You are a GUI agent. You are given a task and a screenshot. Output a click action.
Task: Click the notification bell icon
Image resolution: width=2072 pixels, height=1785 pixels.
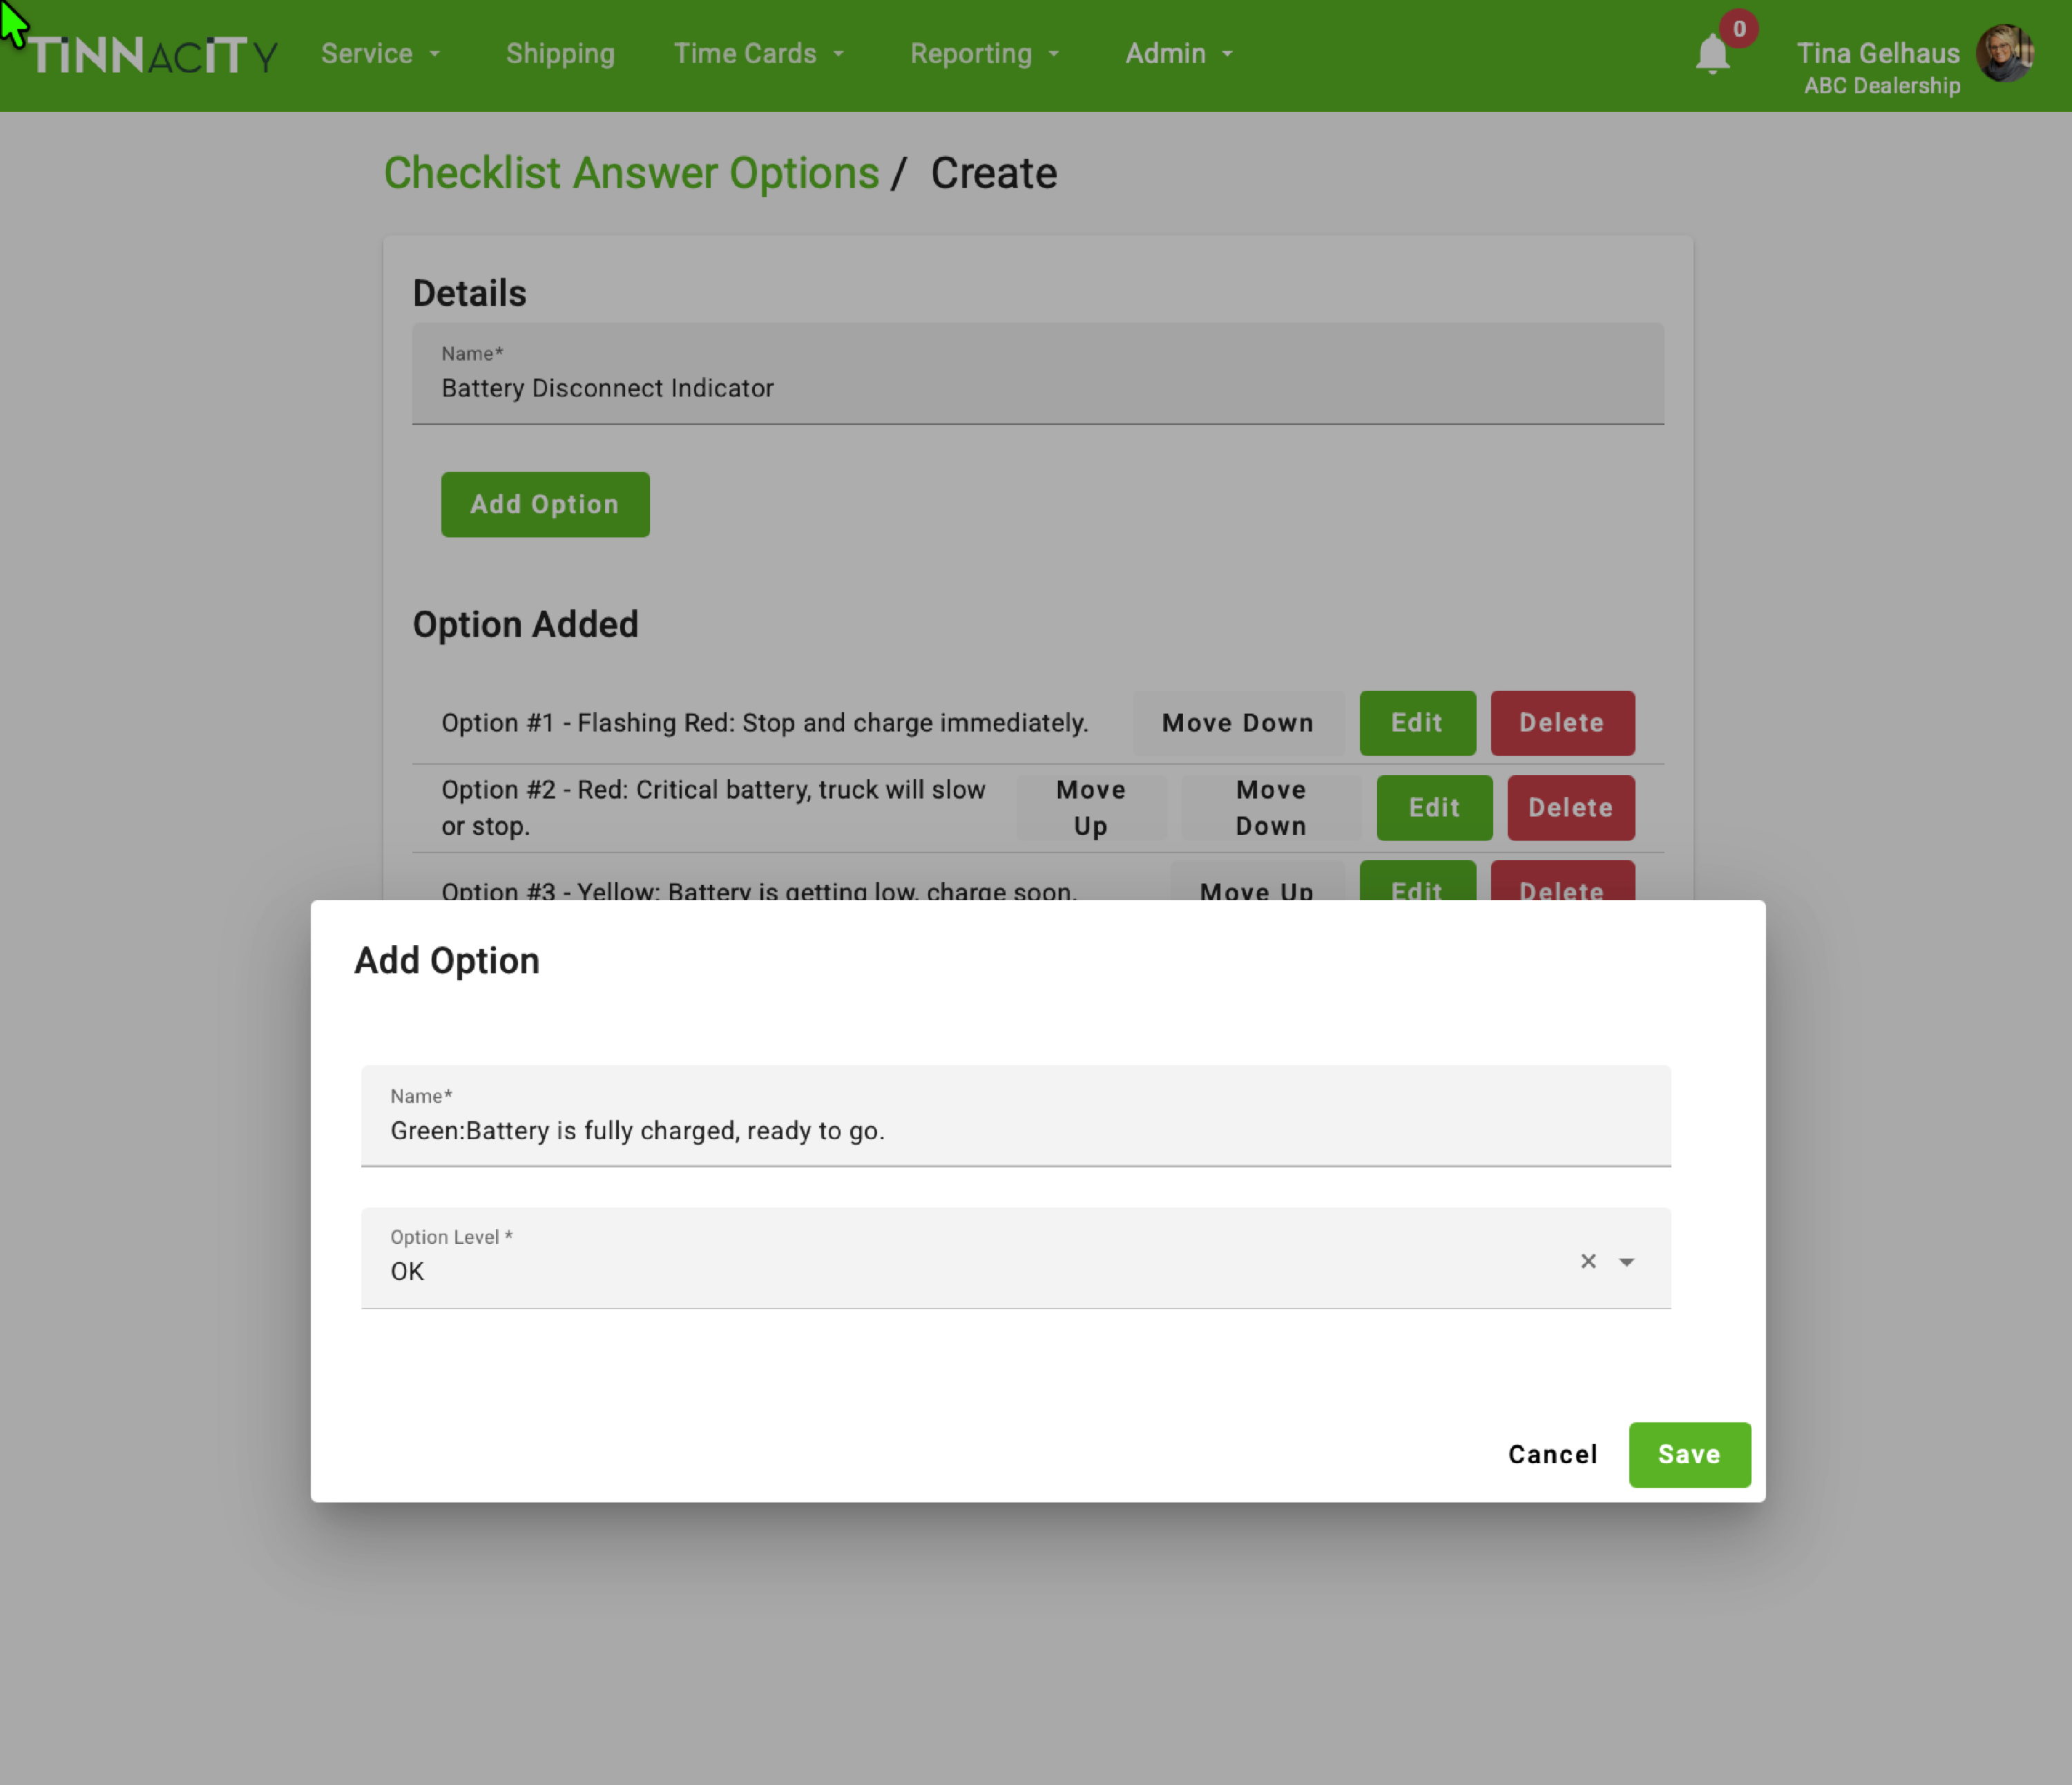[x=1712, y=55]
